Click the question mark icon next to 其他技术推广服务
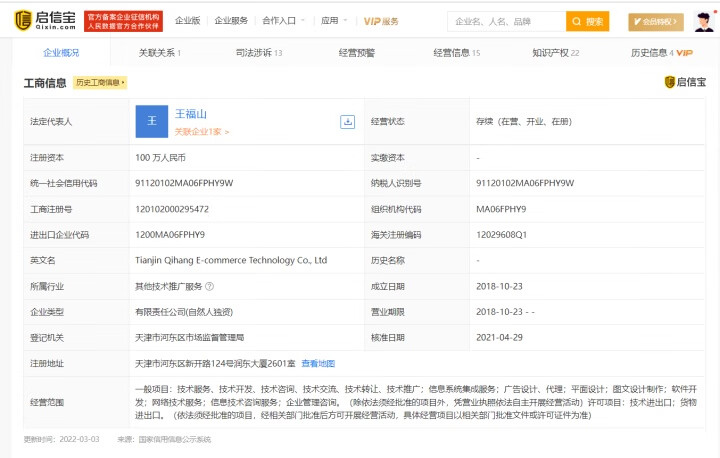The image size is (720, 458). point(209,286)
